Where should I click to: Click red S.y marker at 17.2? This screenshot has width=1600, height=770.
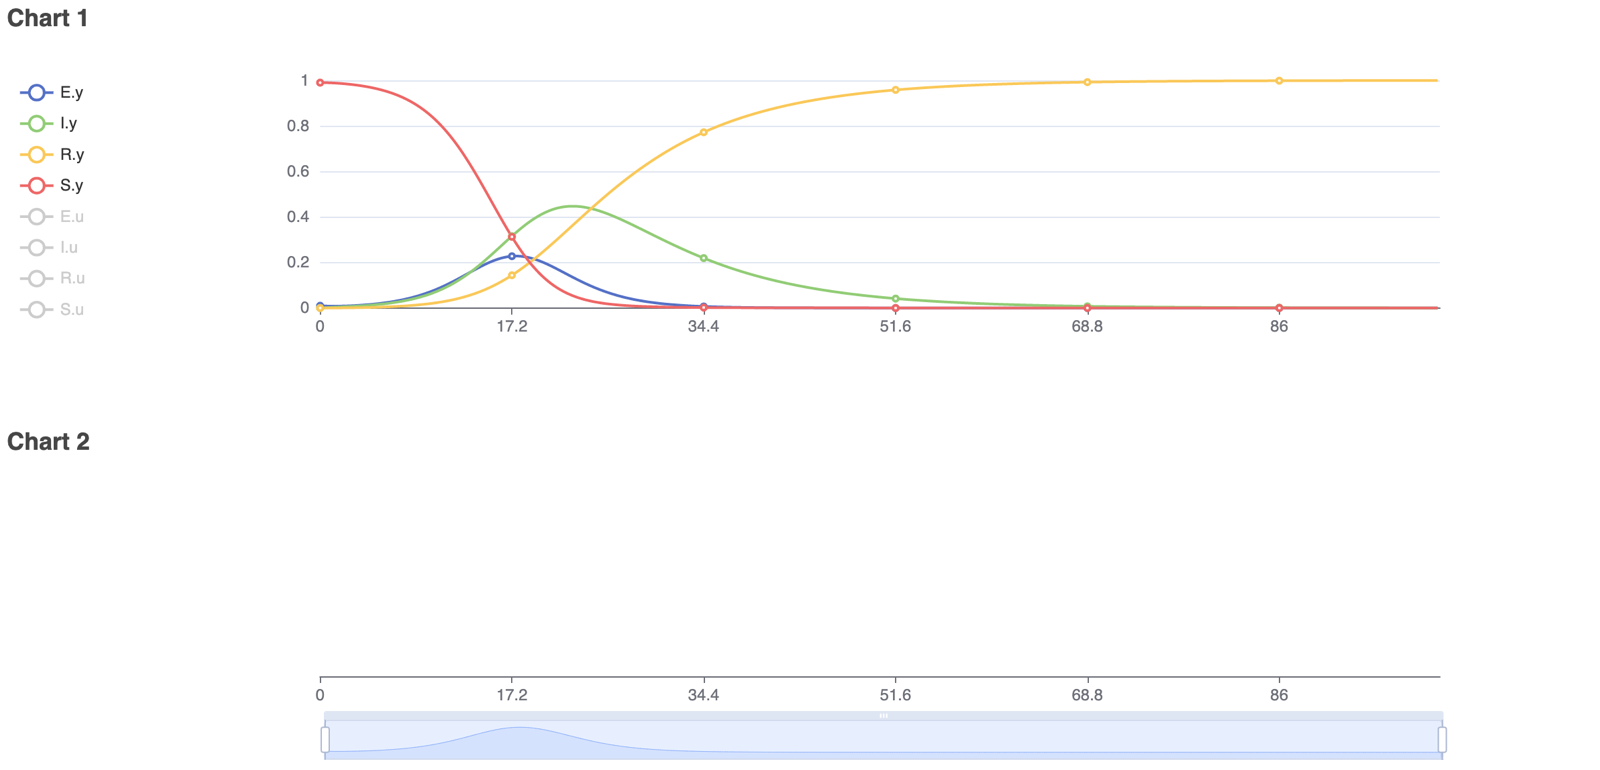[512, 237]
